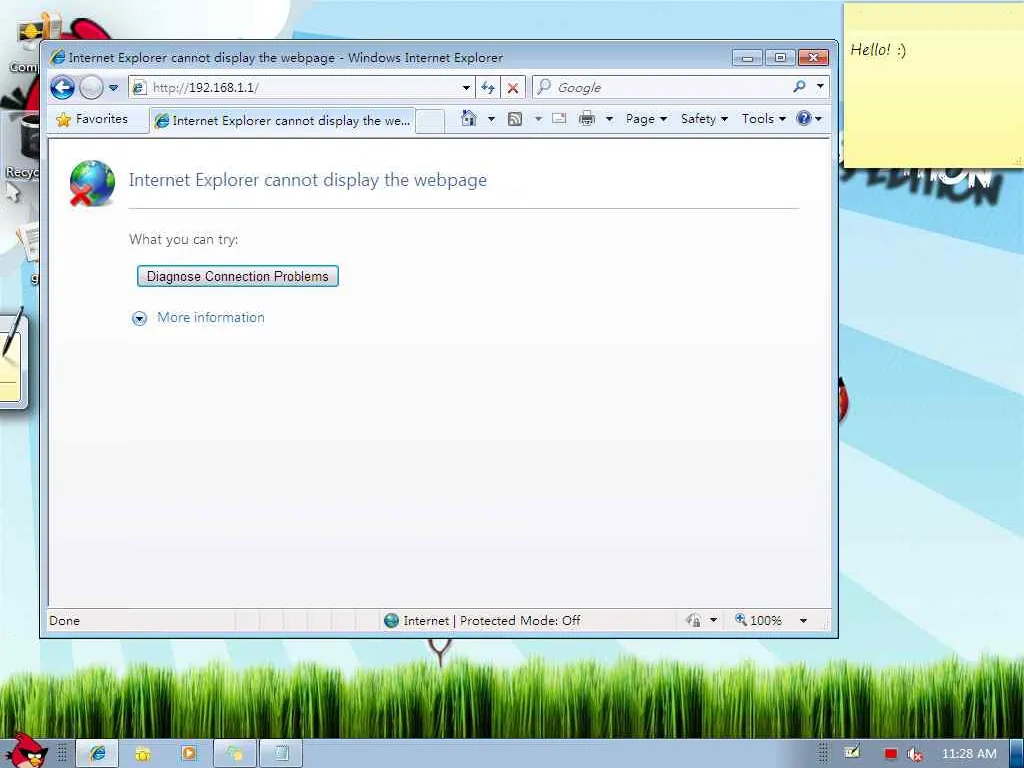Open the Page menu

tap(646, 119)
